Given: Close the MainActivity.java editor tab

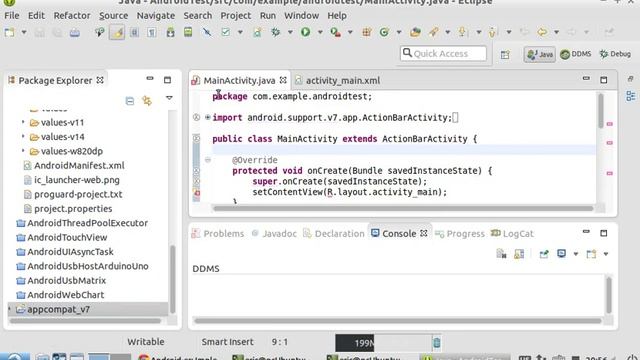Looking at the screenshot, I should pyautogui.click(x=283, y=80).
